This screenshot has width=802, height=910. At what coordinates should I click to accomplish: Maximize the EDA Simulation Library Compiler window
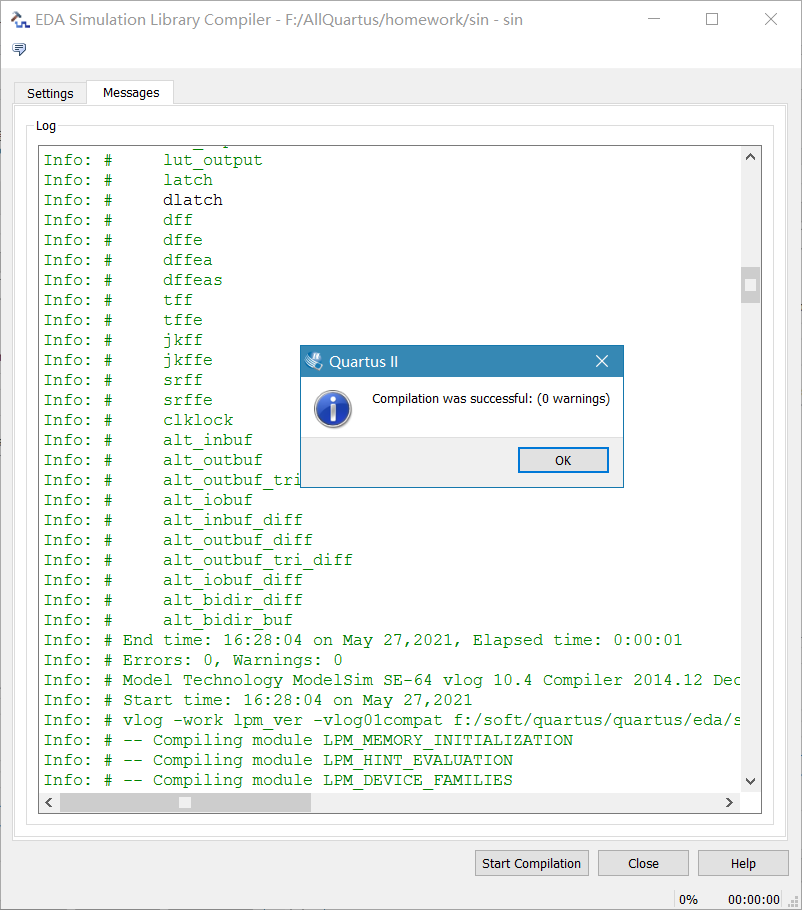[x=712, y=20]
